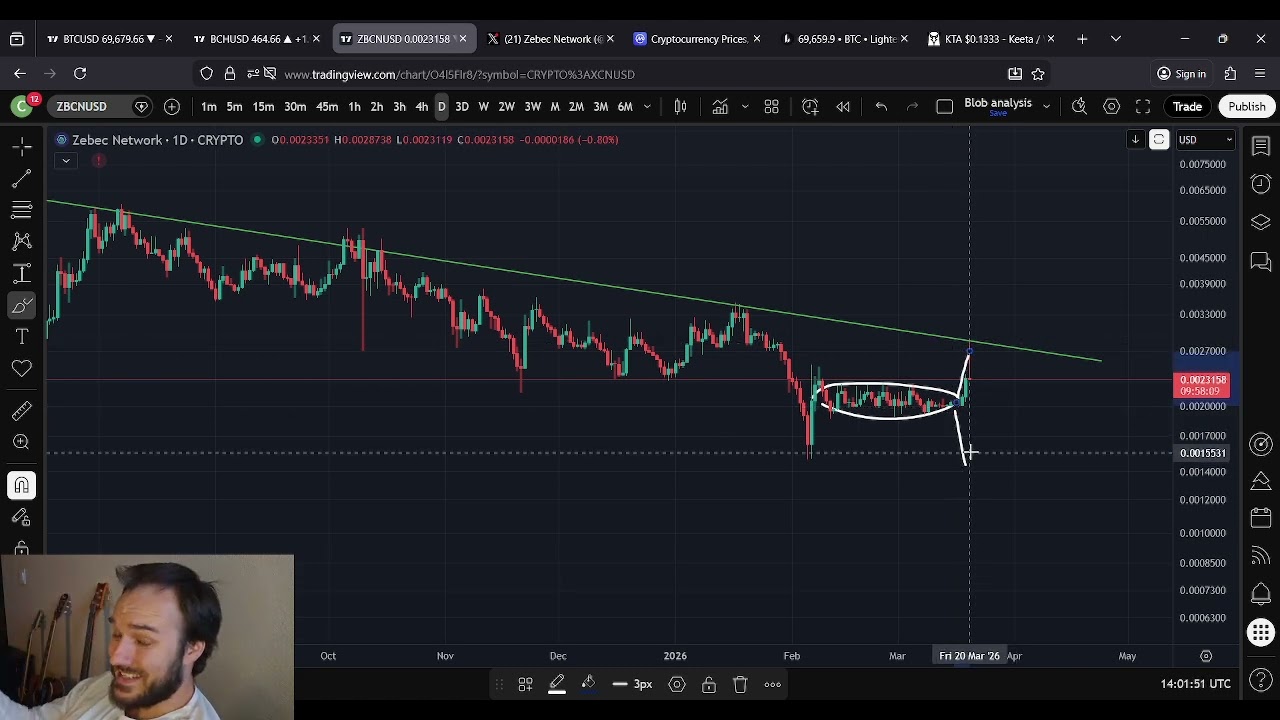Viewport: 1280px width, 720px height.
Task: Click Sign in in the browser toolbar
Action: point(1181,74)
